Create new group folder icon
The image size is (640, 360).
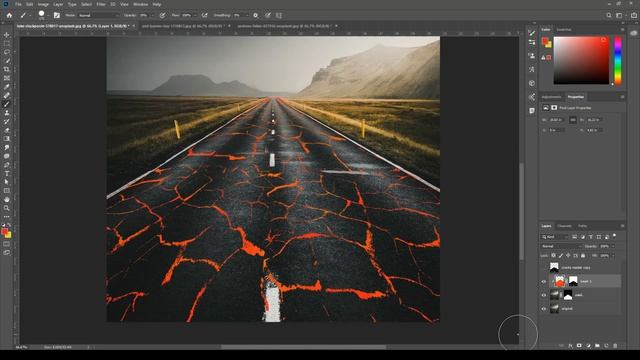[x=597, y=346]
